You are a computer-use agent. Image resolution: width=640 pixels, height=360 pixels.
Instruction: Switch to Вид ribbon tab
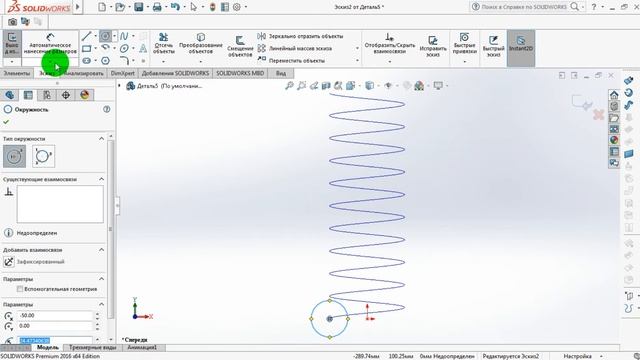(281, 73)
